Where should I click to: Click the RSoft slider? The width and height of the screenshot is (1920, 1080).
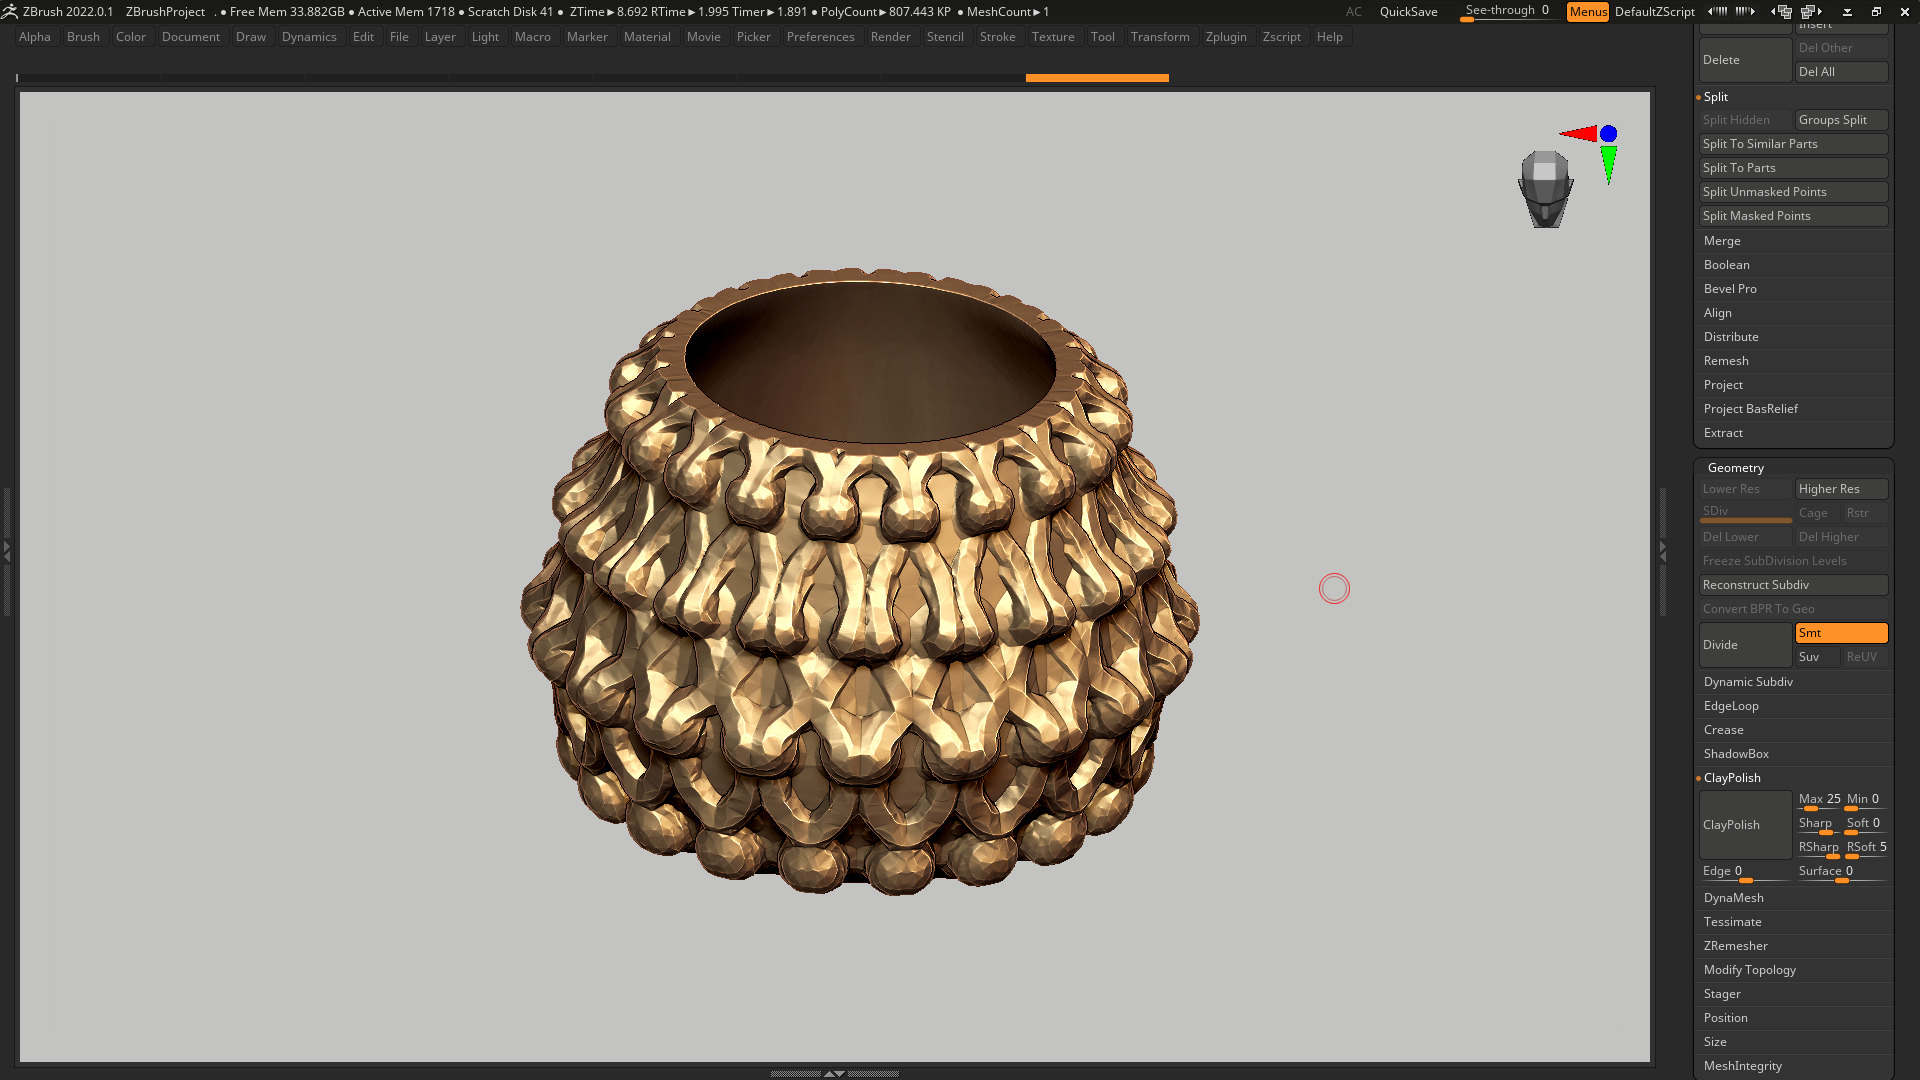(1866, 848)
